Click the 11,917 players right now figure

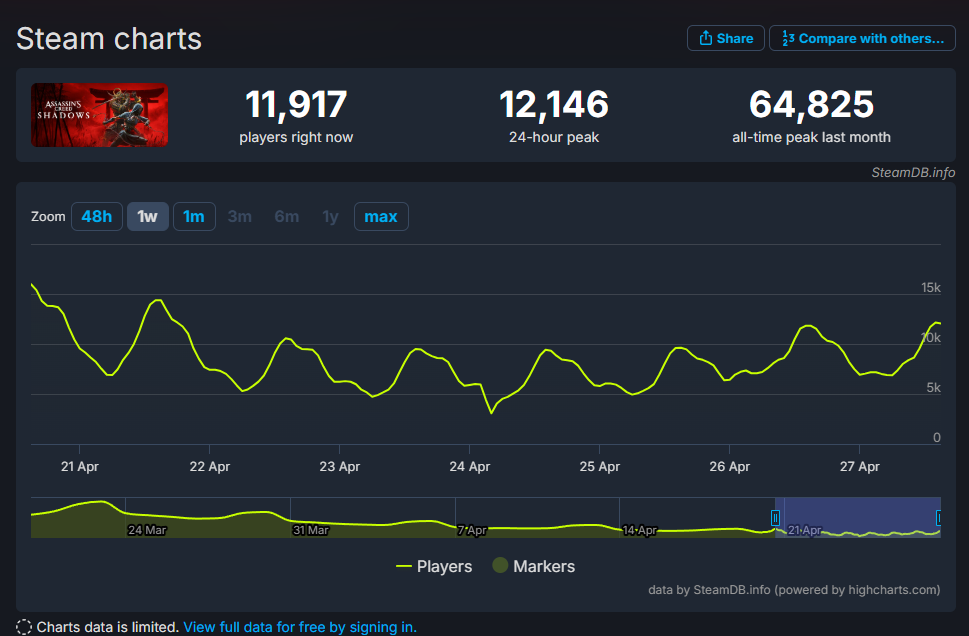pyautogui.click(x=296, y=104)
